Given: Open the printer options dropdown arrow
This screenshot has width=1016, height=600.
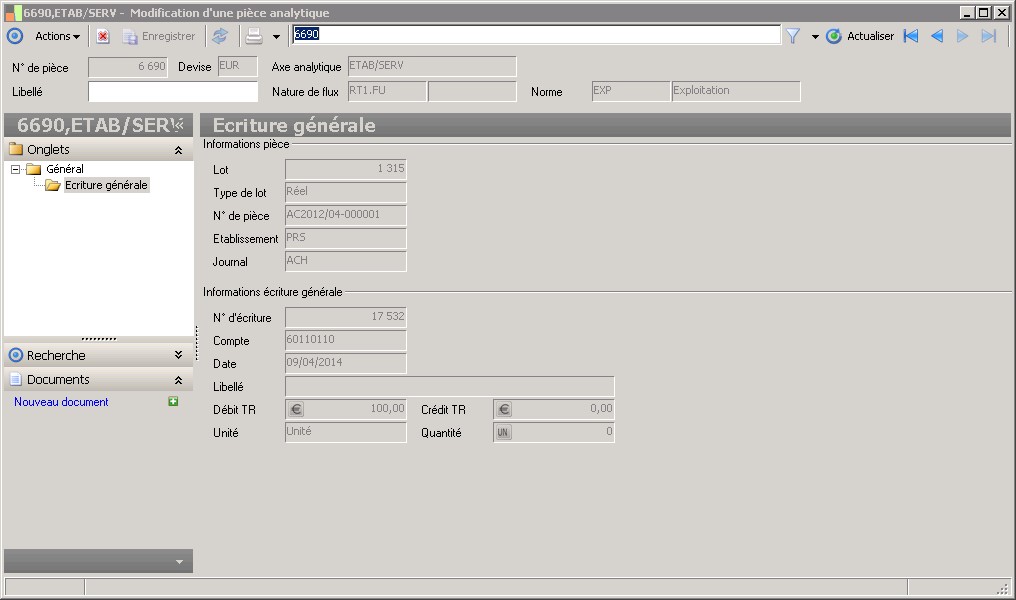Looking at the screenshot, I should tap(276, 36).
